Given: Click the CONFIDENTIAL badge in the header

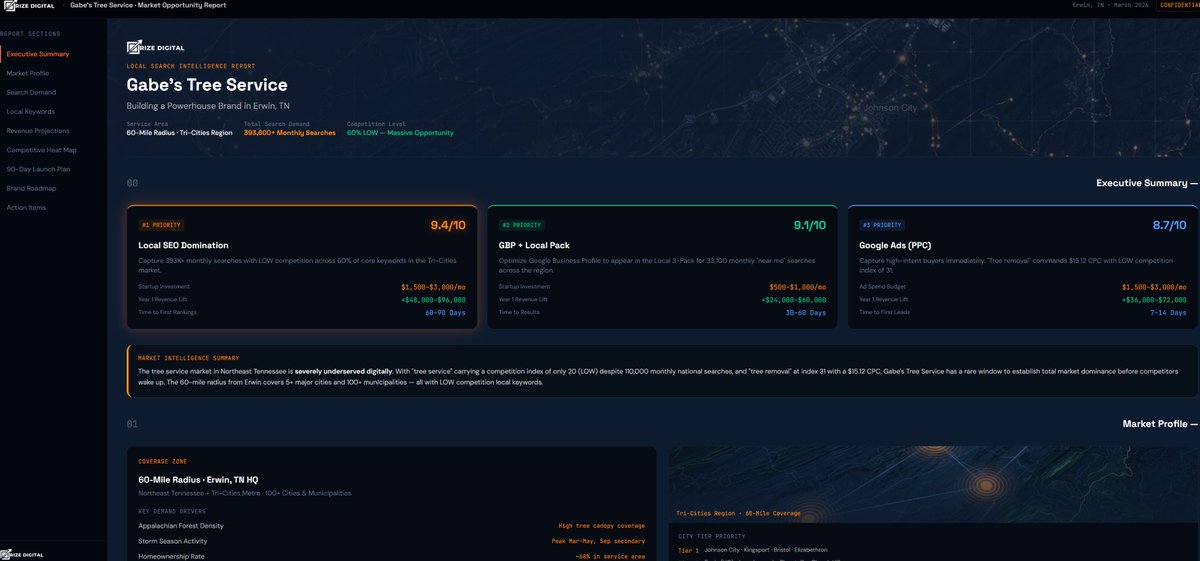Looking at the screenshot, I should point(1180,5).
